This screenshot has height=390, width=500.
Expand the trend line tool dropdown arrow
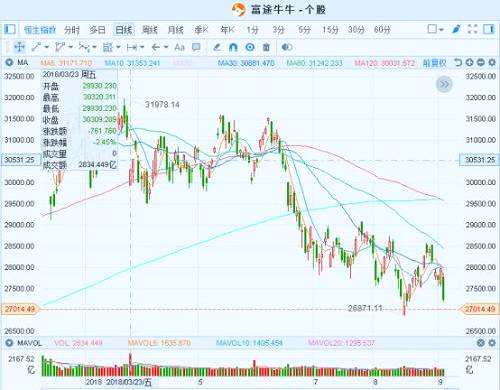(x=46, y=47)
